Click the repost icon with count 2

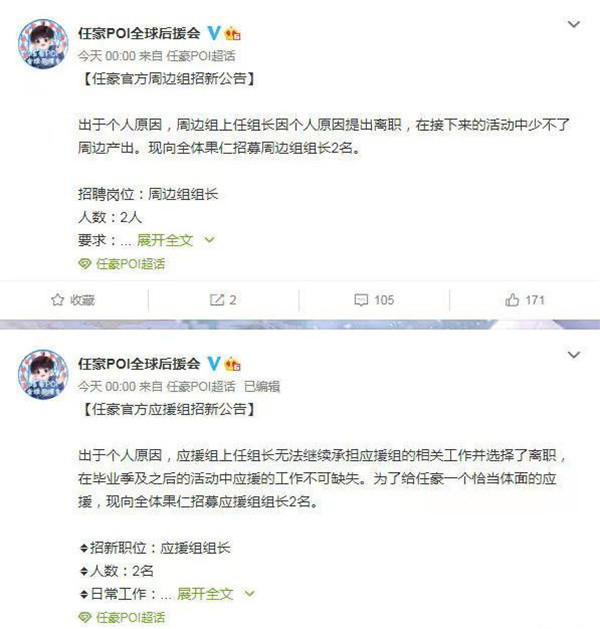point(217,300)
